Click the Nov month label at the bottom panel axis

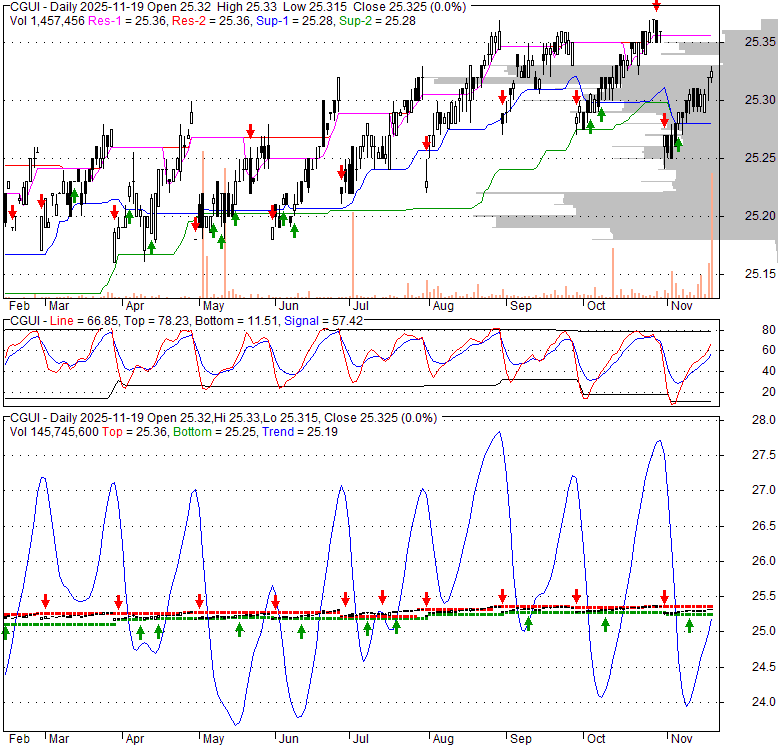[x=682, y=738]
